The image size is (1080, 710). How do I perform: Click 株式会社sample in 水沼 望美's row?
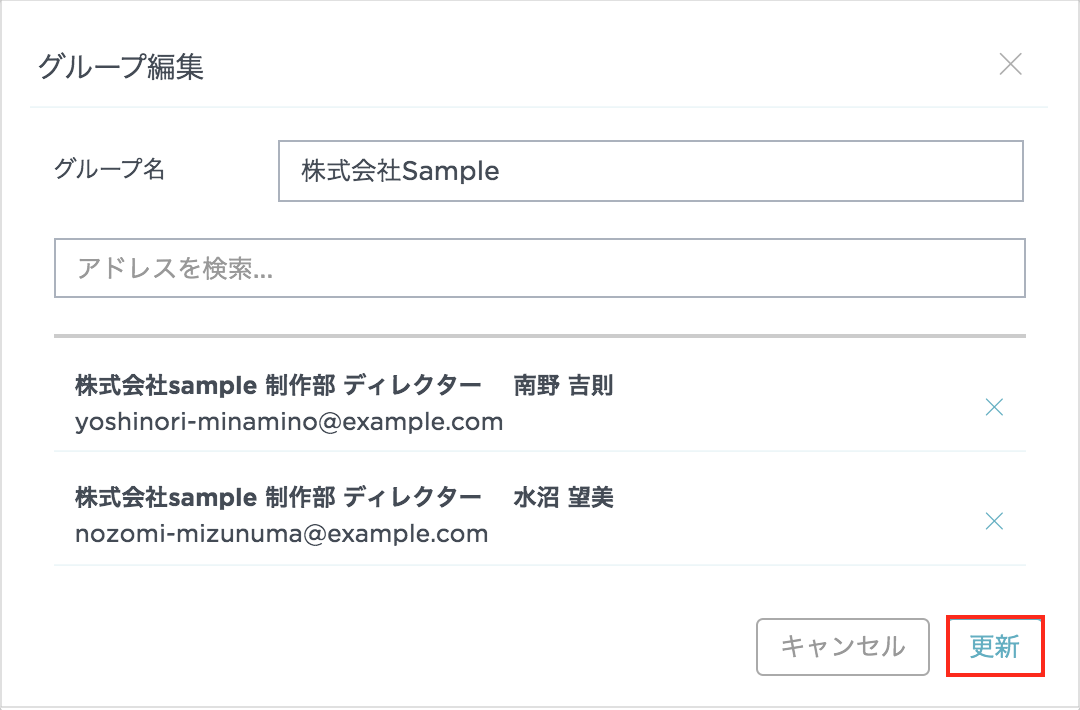tap(165, 497)
